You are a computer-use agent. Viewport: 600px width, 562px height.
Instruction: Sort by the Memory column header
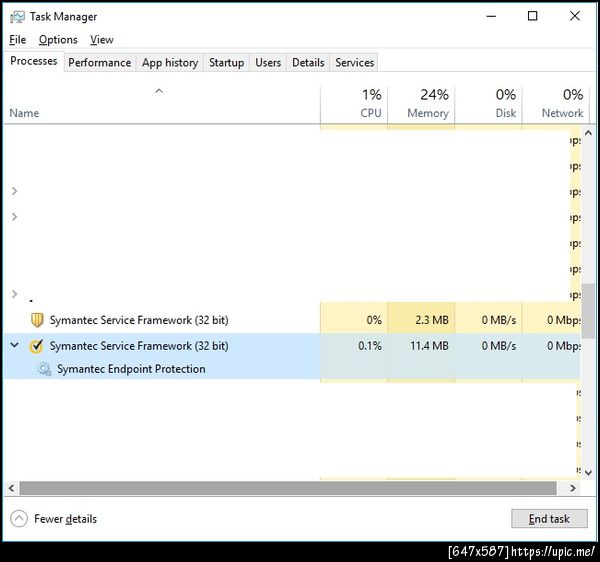(x=421, y=103)
